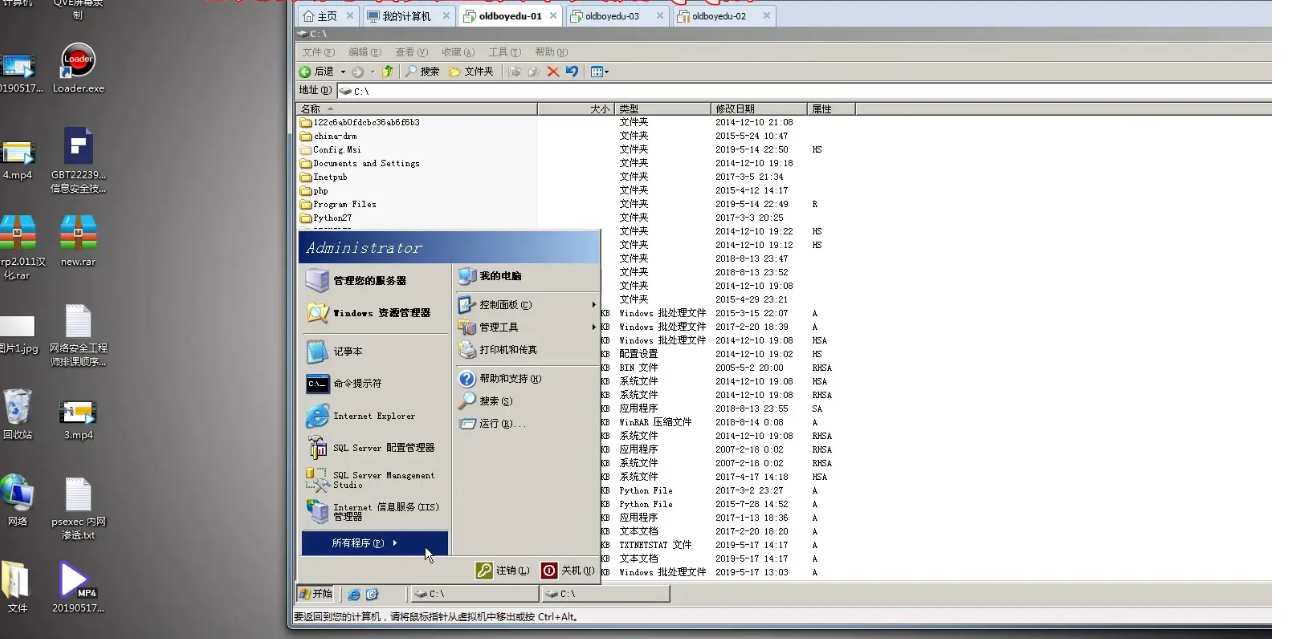Screen dimensions: 1298x639
Task: Open Internet 信息服务(IIS) 管理器
Action: [x=375, y=512]
